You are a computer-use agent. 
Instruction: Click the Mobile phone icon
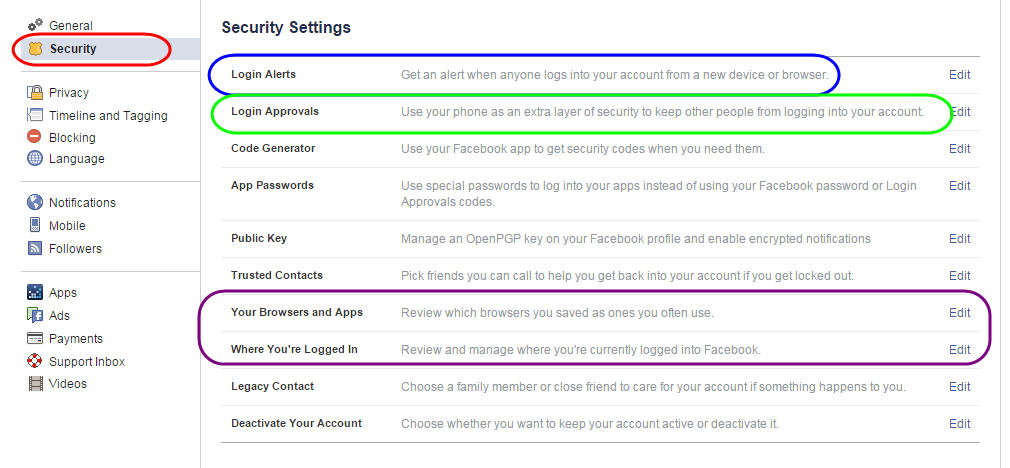pos(35,225)
